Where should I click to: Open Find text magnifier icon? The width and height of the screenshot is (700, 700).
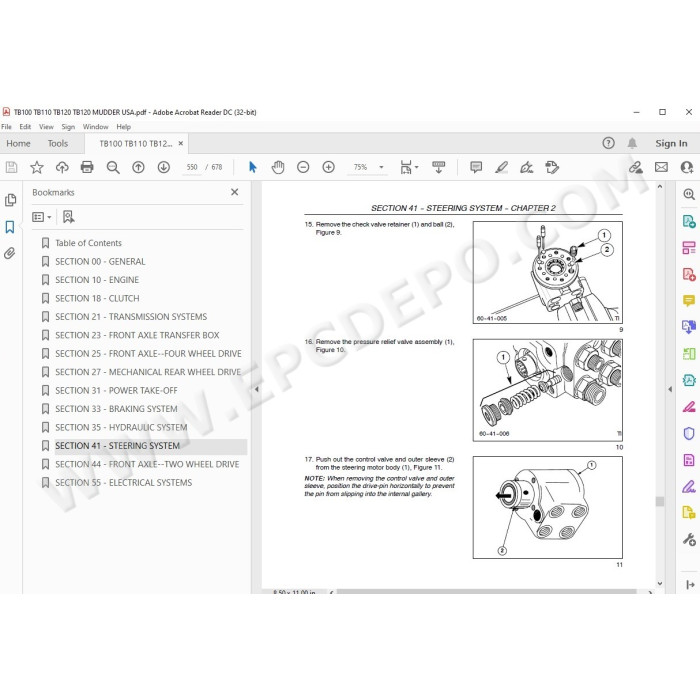[113, 167]
